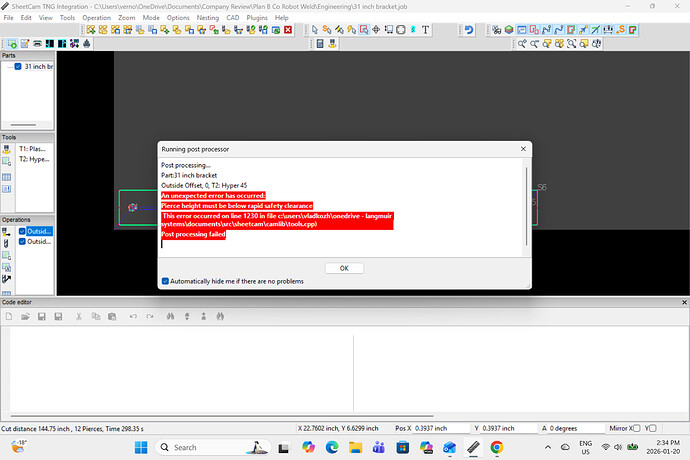Click the new plasma tool icon in Tools panel
This screenshot has width=690, height=460.
click(x=7, y=148)
